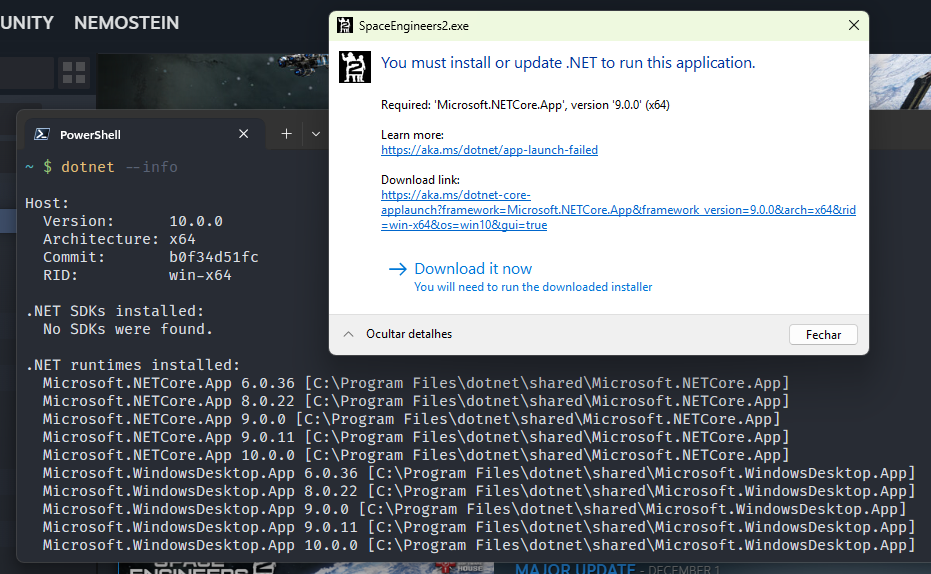This screenshot has width=931, height=574.
Task: Click the SpaceEngineers2.exe title bar icon
Action: coord(345,25)
